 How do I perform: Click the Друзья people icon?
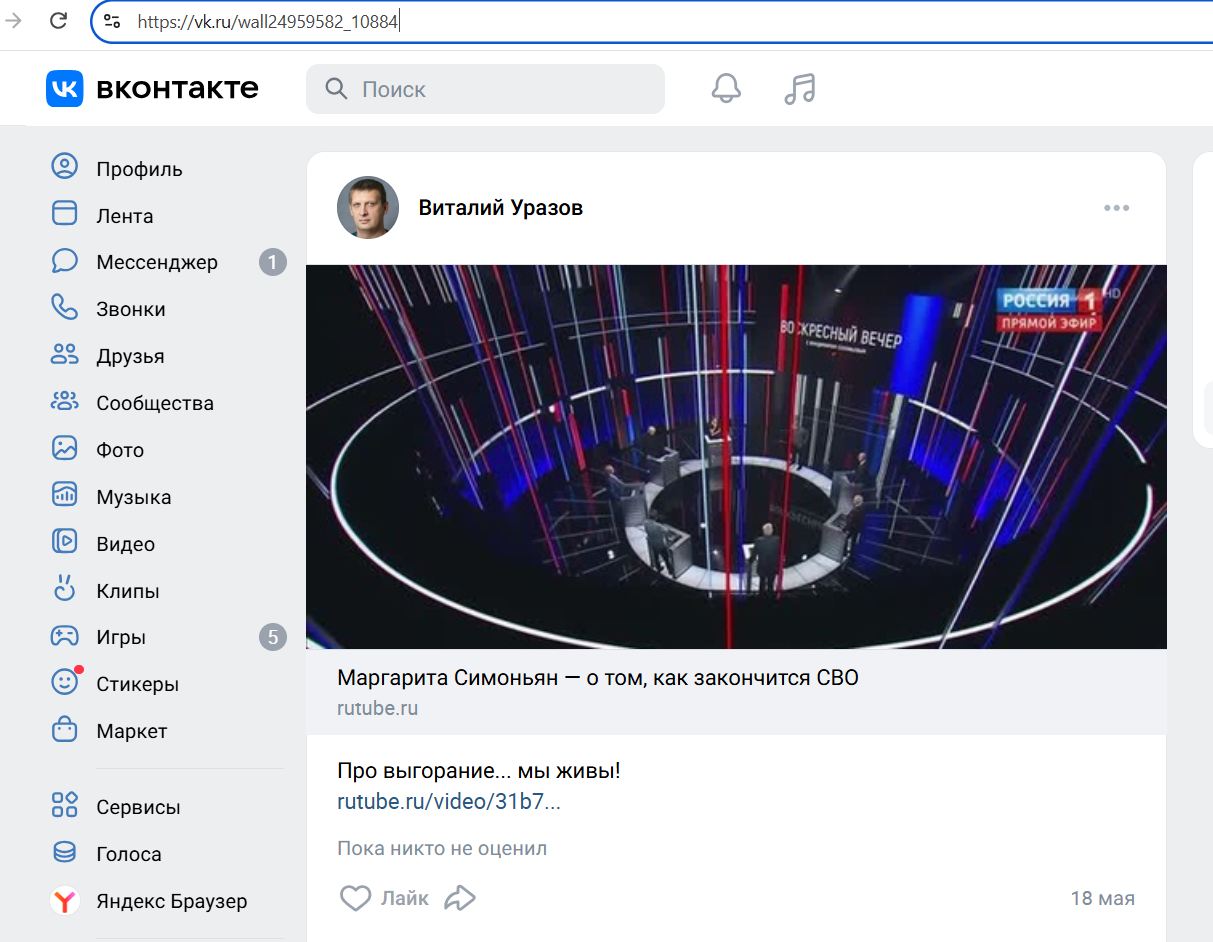[x=64, y=355]
